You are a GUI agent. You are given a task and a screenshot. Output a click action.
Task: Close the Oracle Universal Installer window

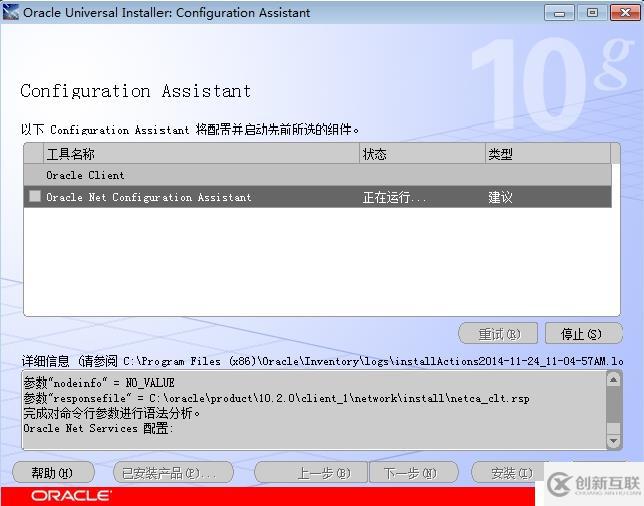point(625,13)
